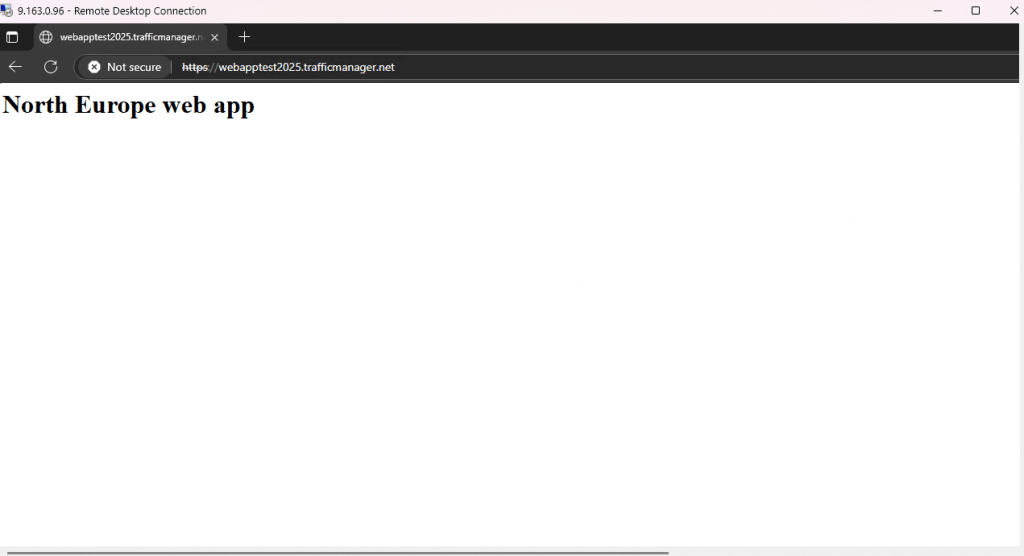Click the Remote Desktop Connection title bar text

(x=112, y=11)
